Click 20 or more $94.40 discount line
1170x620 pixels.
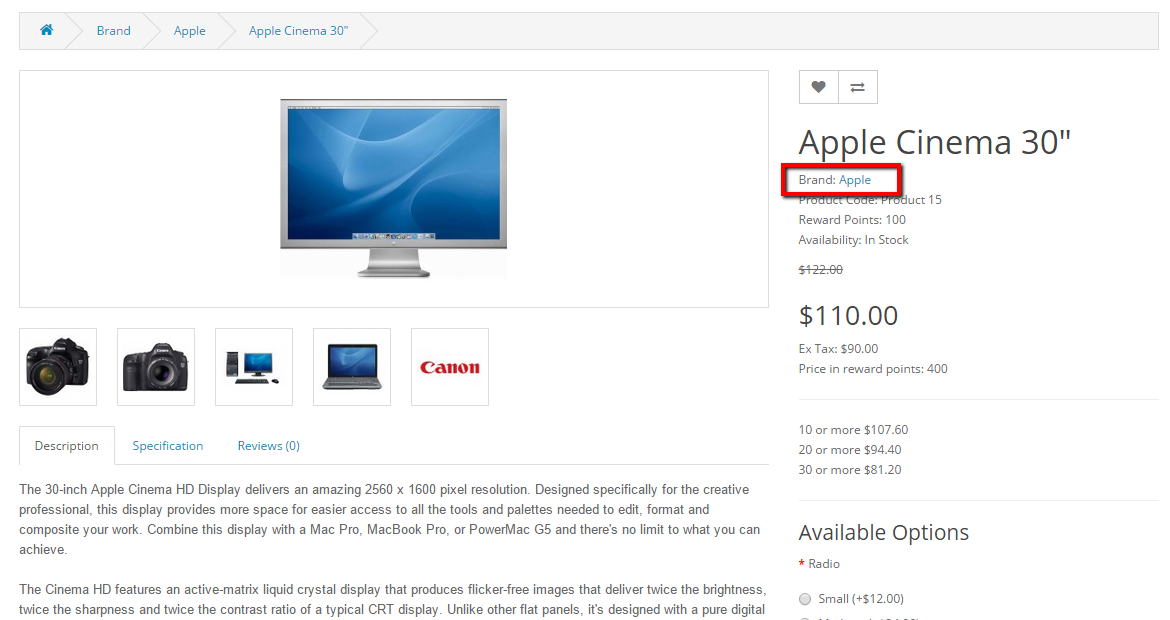pyautogui.click(x=850, y=450)
